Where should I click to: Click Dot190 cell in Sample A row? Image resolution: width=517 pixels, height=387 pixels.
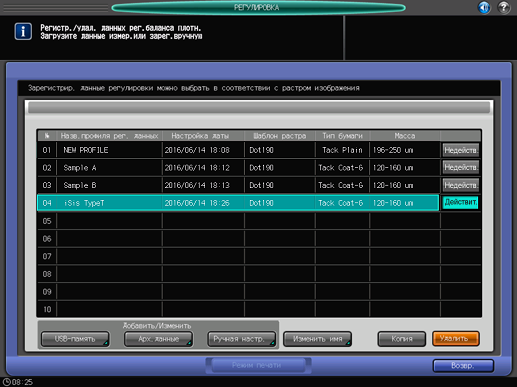(280, 168)
